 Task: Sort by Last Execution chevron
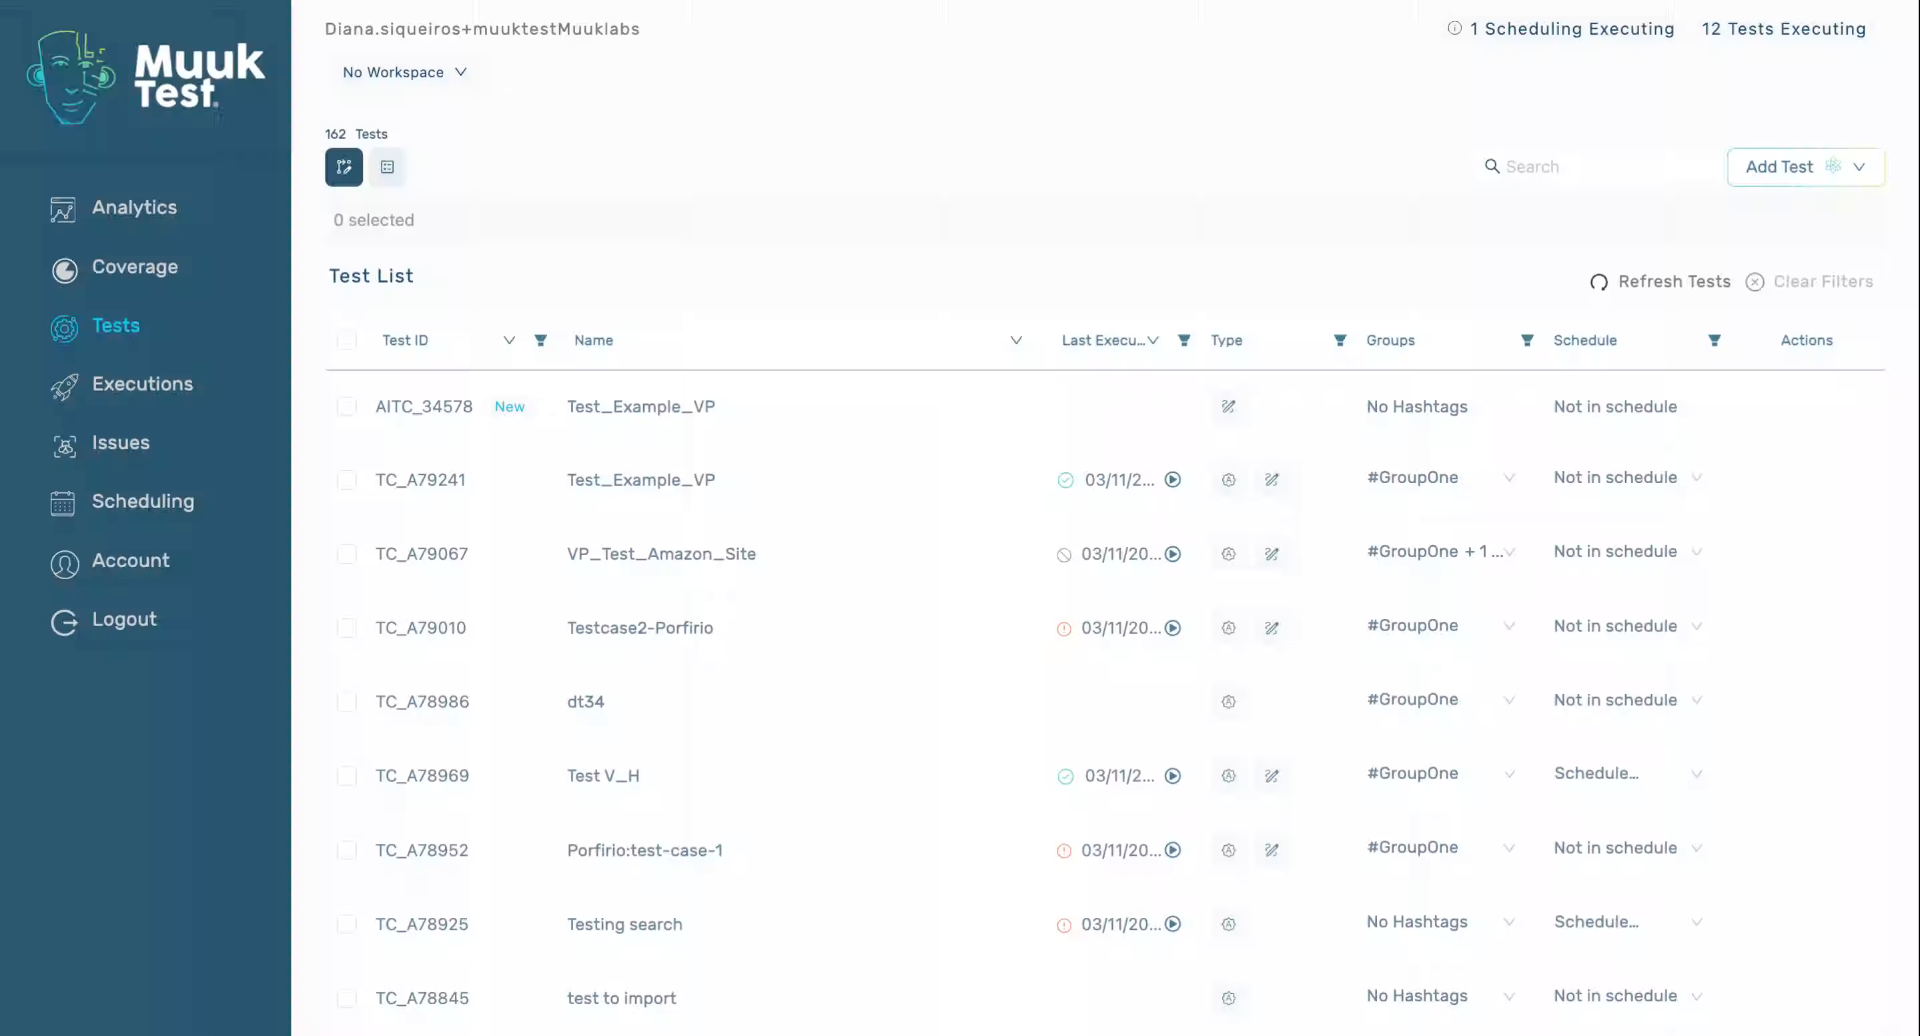(1153, 340)
